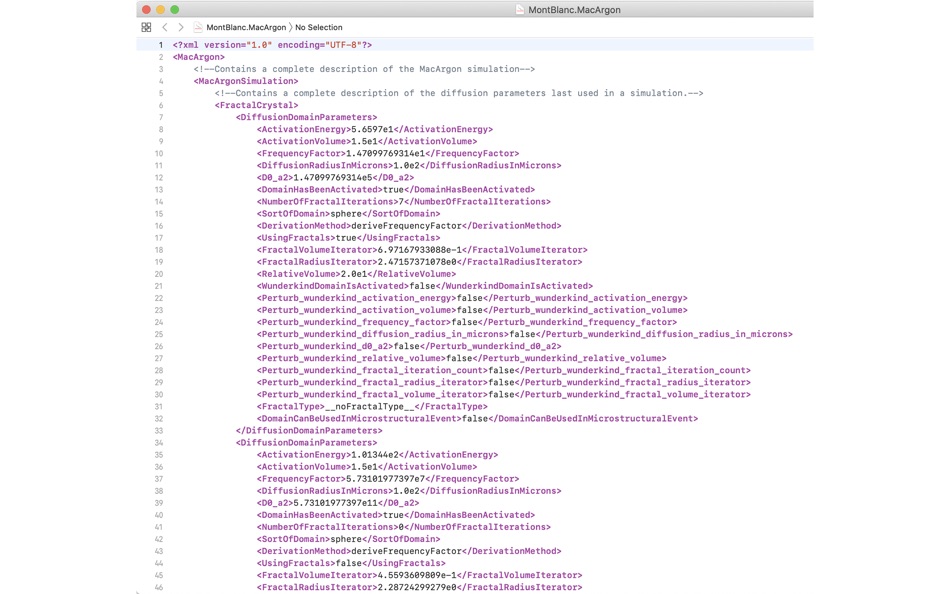
Task: Click the MontBlanc.MacArgon window title
Action: click(x=574, y=10)
